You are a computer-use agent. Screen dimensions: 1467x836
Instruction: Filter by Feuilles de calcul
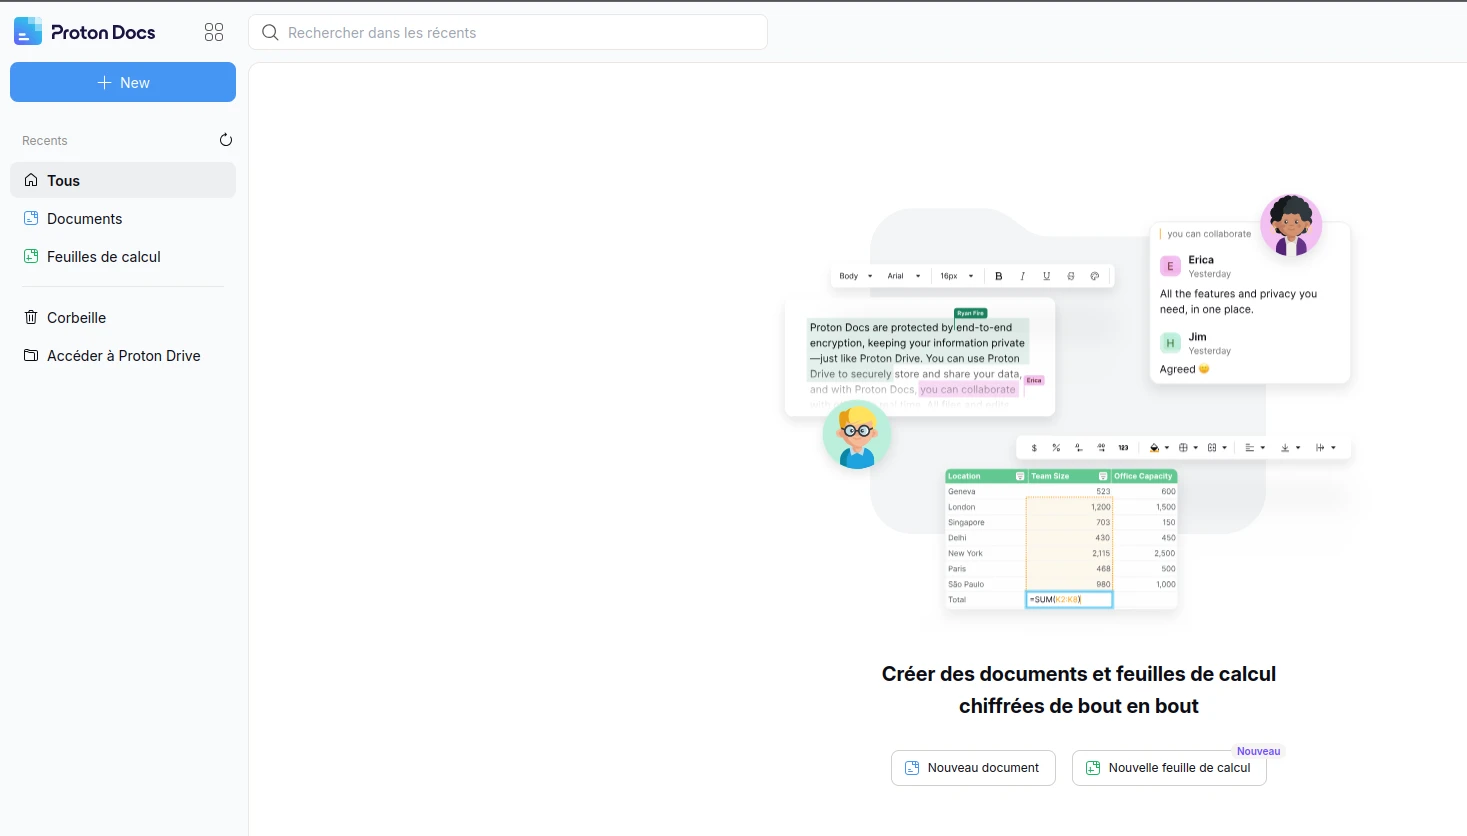tap(104, 257)
